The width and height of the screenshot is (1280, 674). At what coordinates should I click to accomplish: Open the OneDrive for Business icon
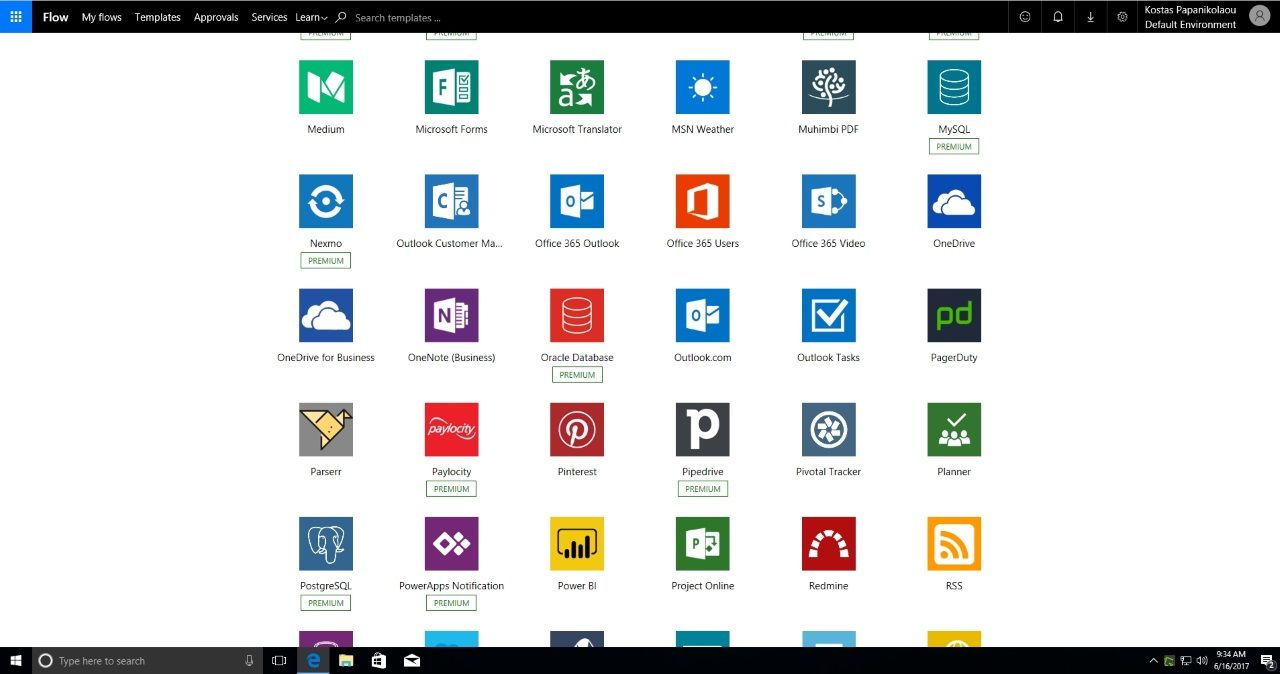click(326, 315)
